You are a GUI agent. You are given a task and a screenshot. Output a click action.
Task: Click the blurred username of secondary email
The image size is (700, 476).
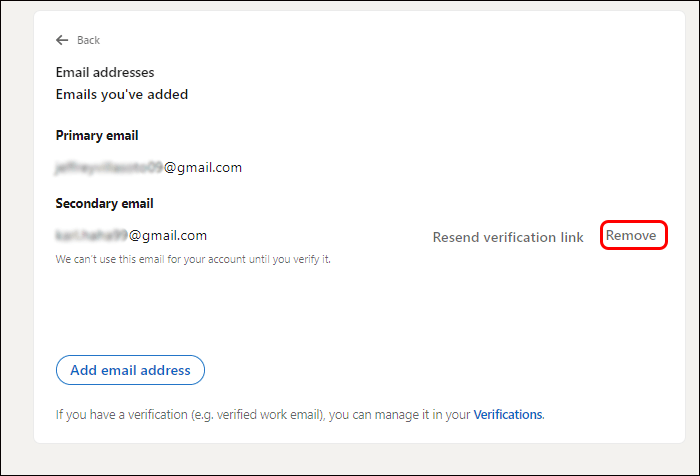[92, 235]
